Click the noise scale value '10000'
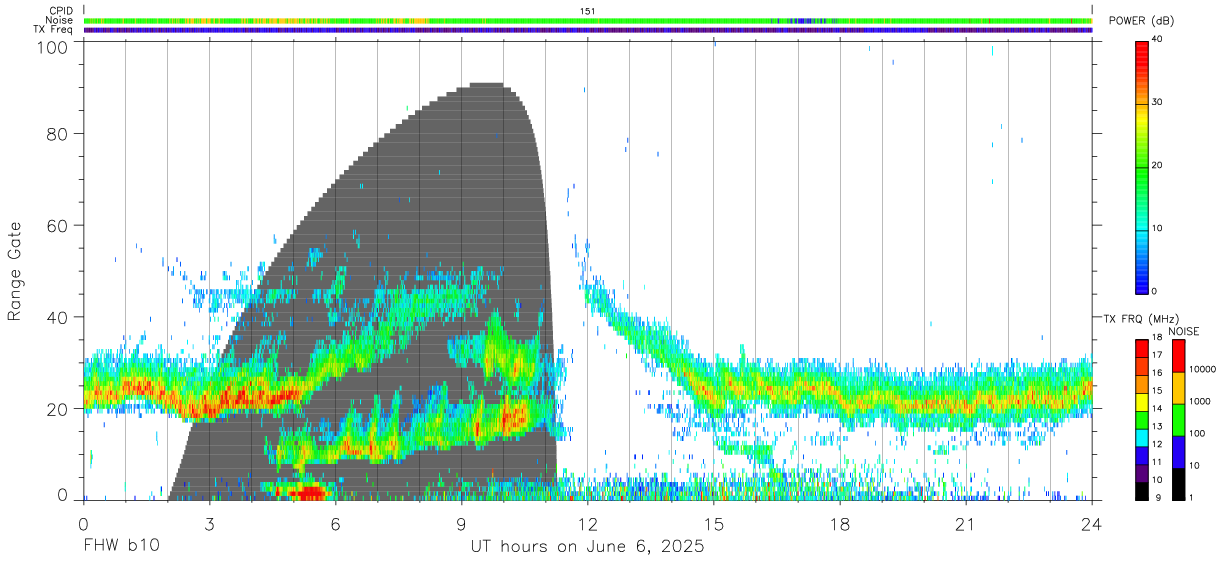 point(1203,370)
